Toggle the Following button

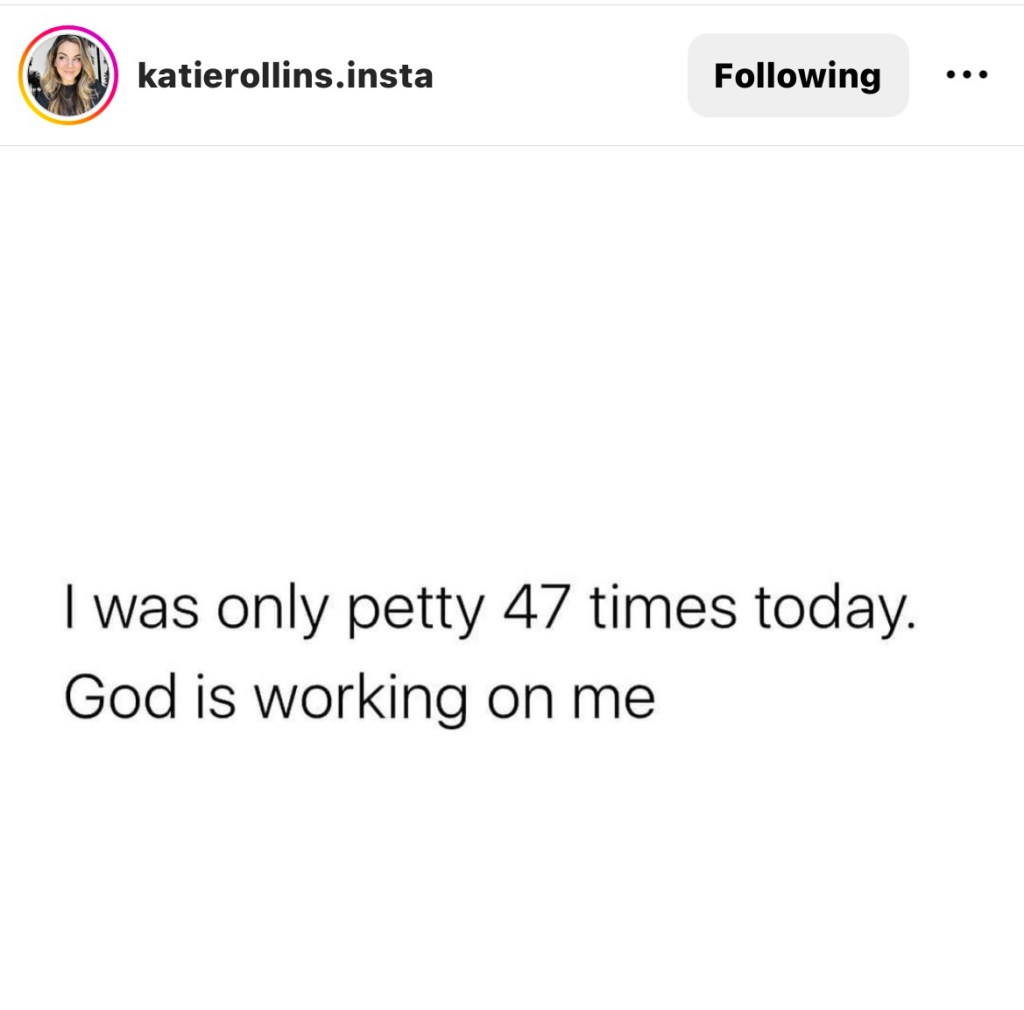point(797,75)
